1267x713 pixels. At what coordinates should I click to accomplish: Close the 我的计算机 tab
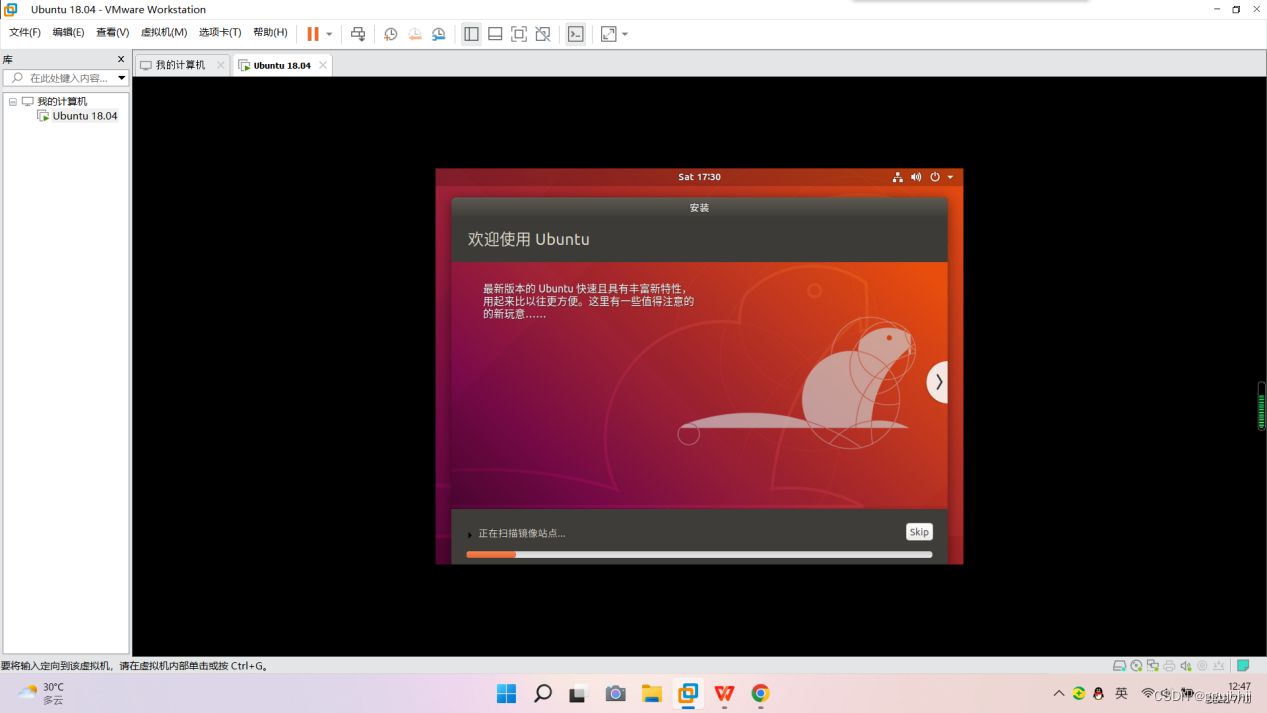[x=221, y=65]
